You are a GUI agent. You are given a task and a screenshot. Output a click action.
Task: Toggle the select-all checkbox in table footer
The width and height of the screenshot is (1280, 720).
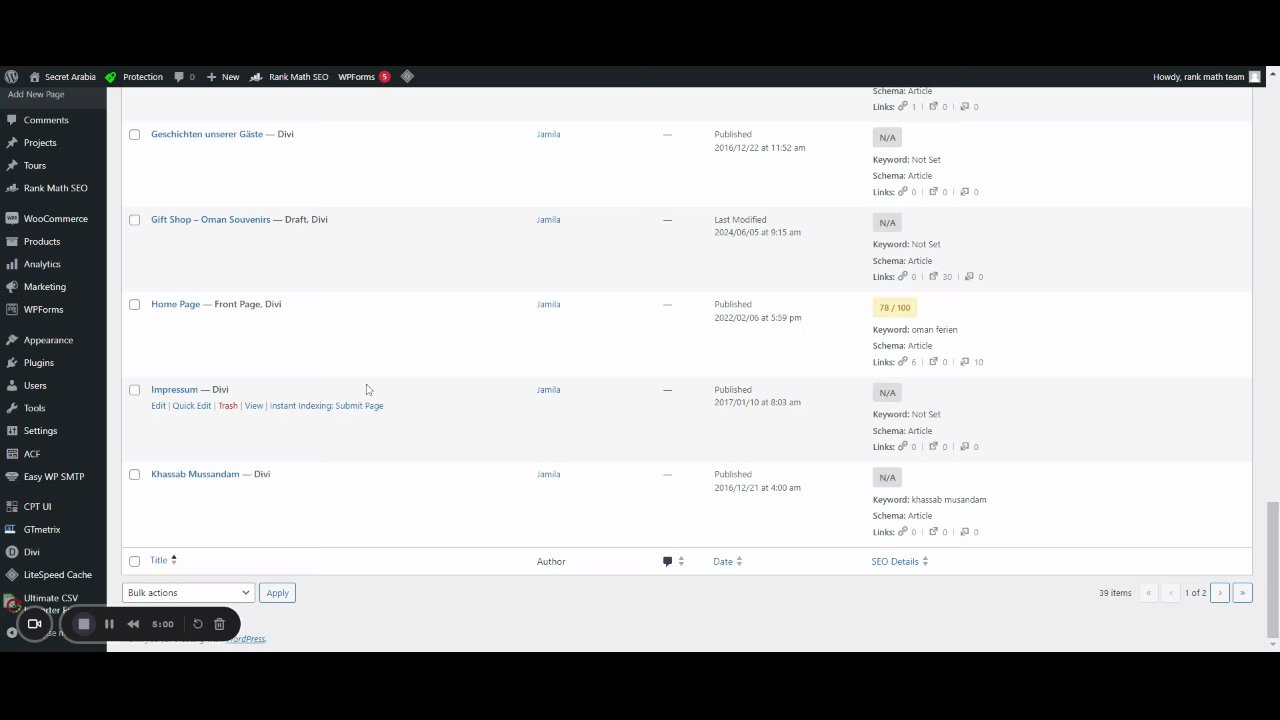click(134, 562)
